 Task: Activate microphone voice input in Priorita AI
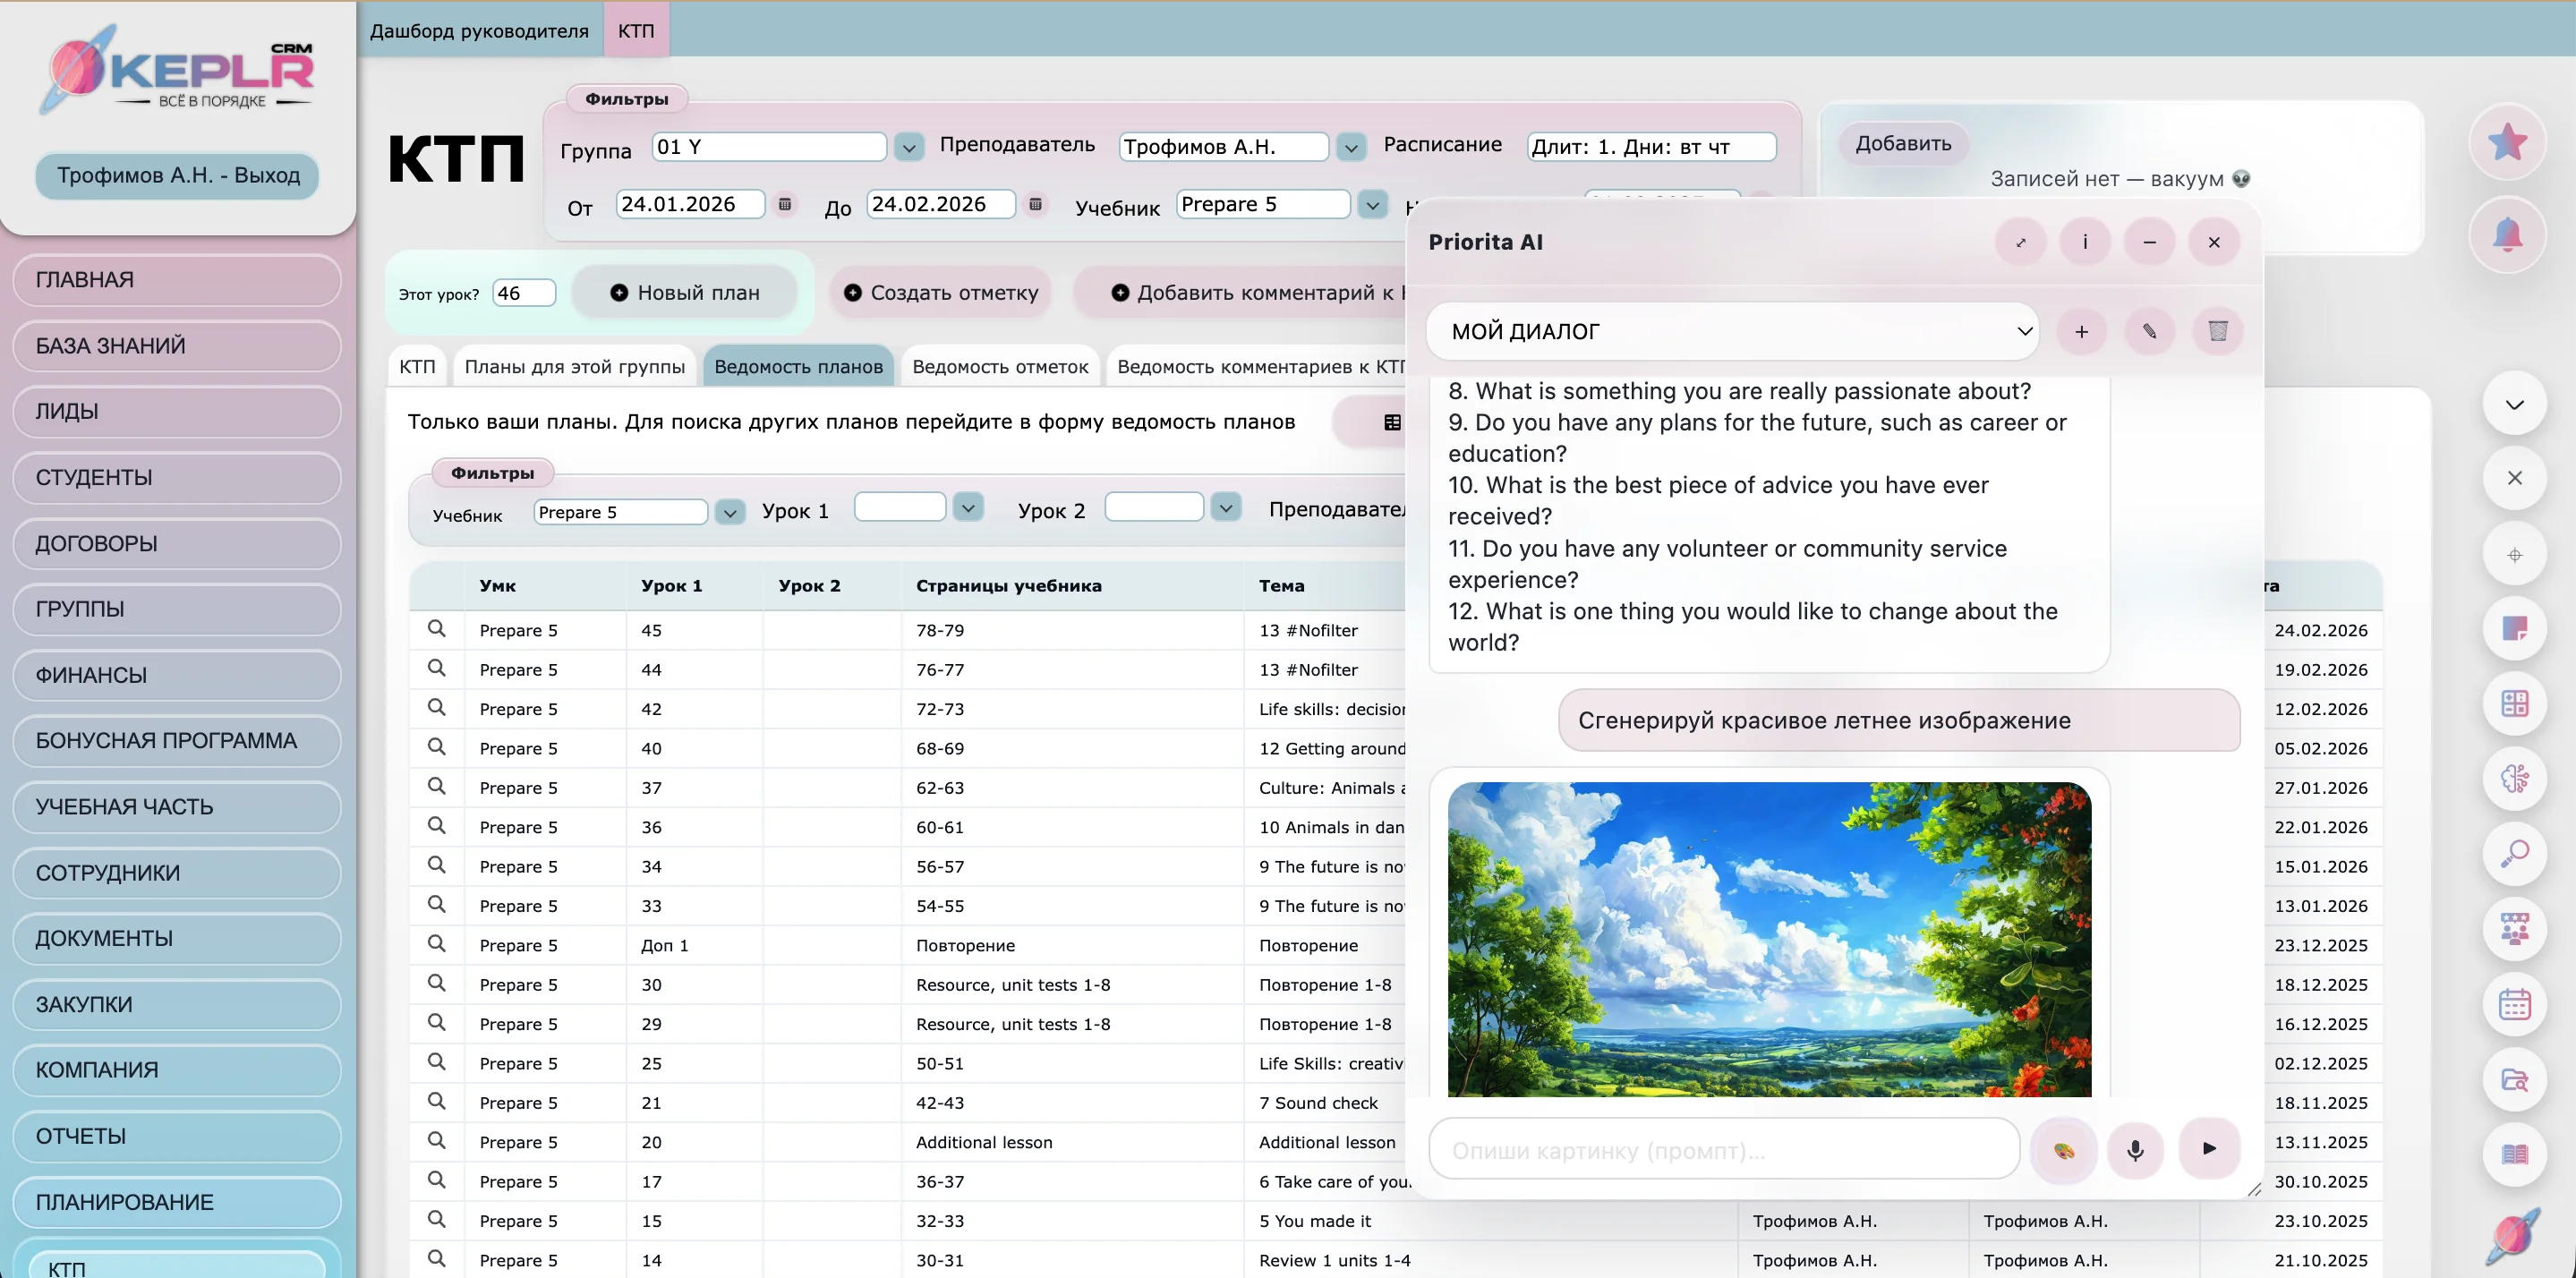click(2135, 1150)
